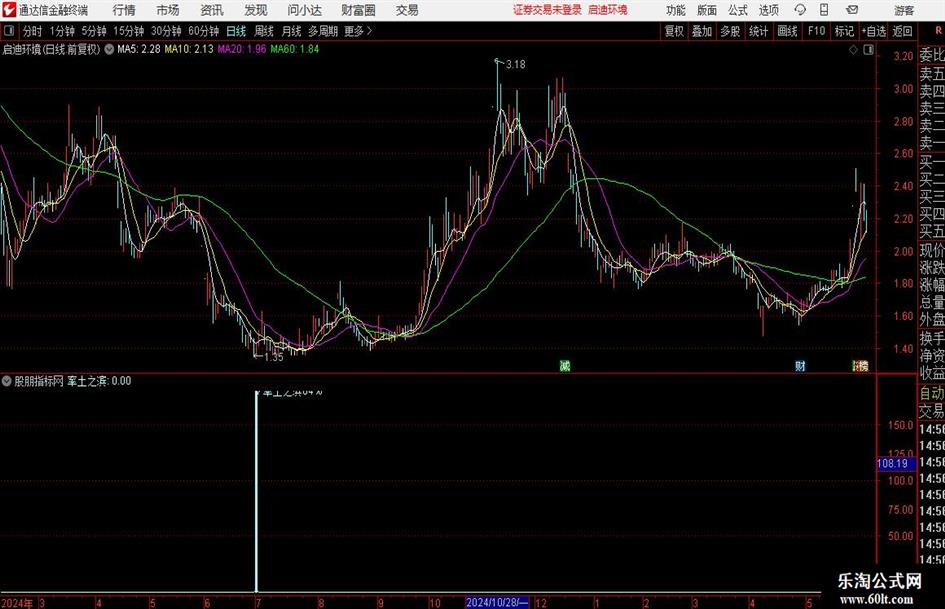Open the mail messages icon
The image size is (945, 609).
[852, 10]
